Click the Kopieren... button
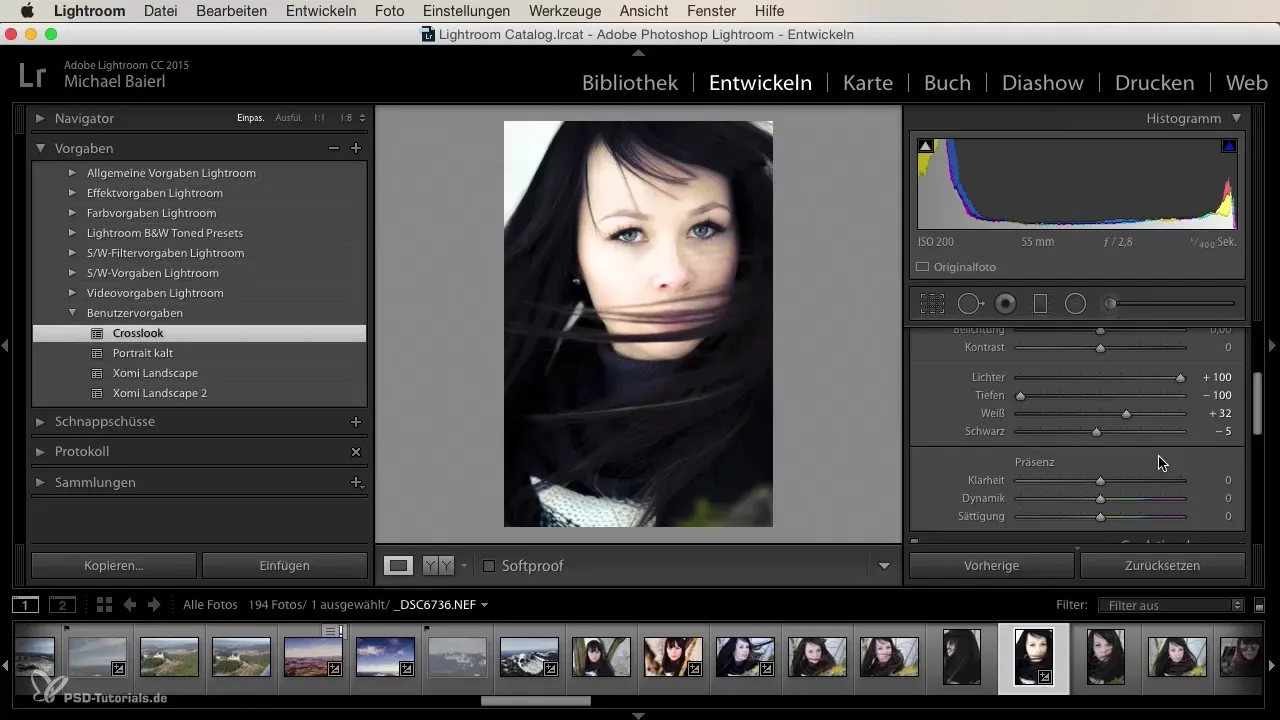 pyautogui.click(x=114, y=566)
